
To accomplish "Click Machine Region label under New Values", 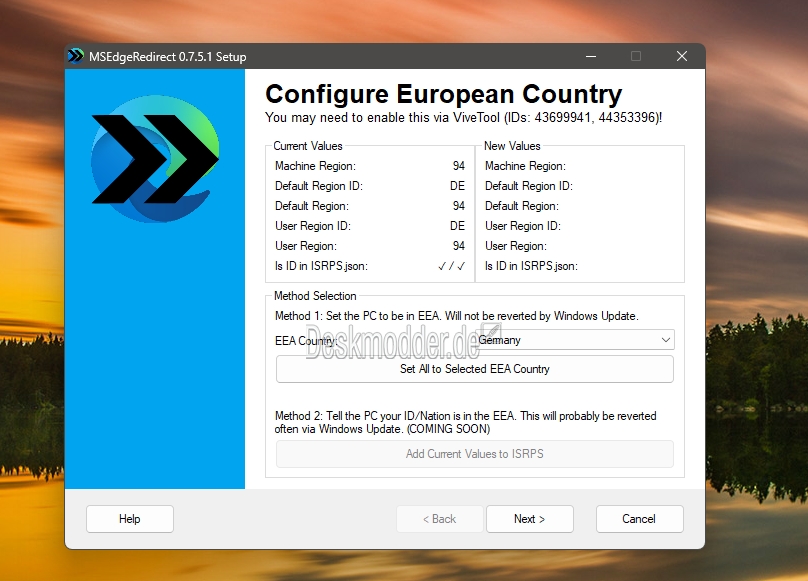I will [x=526, y=166].
